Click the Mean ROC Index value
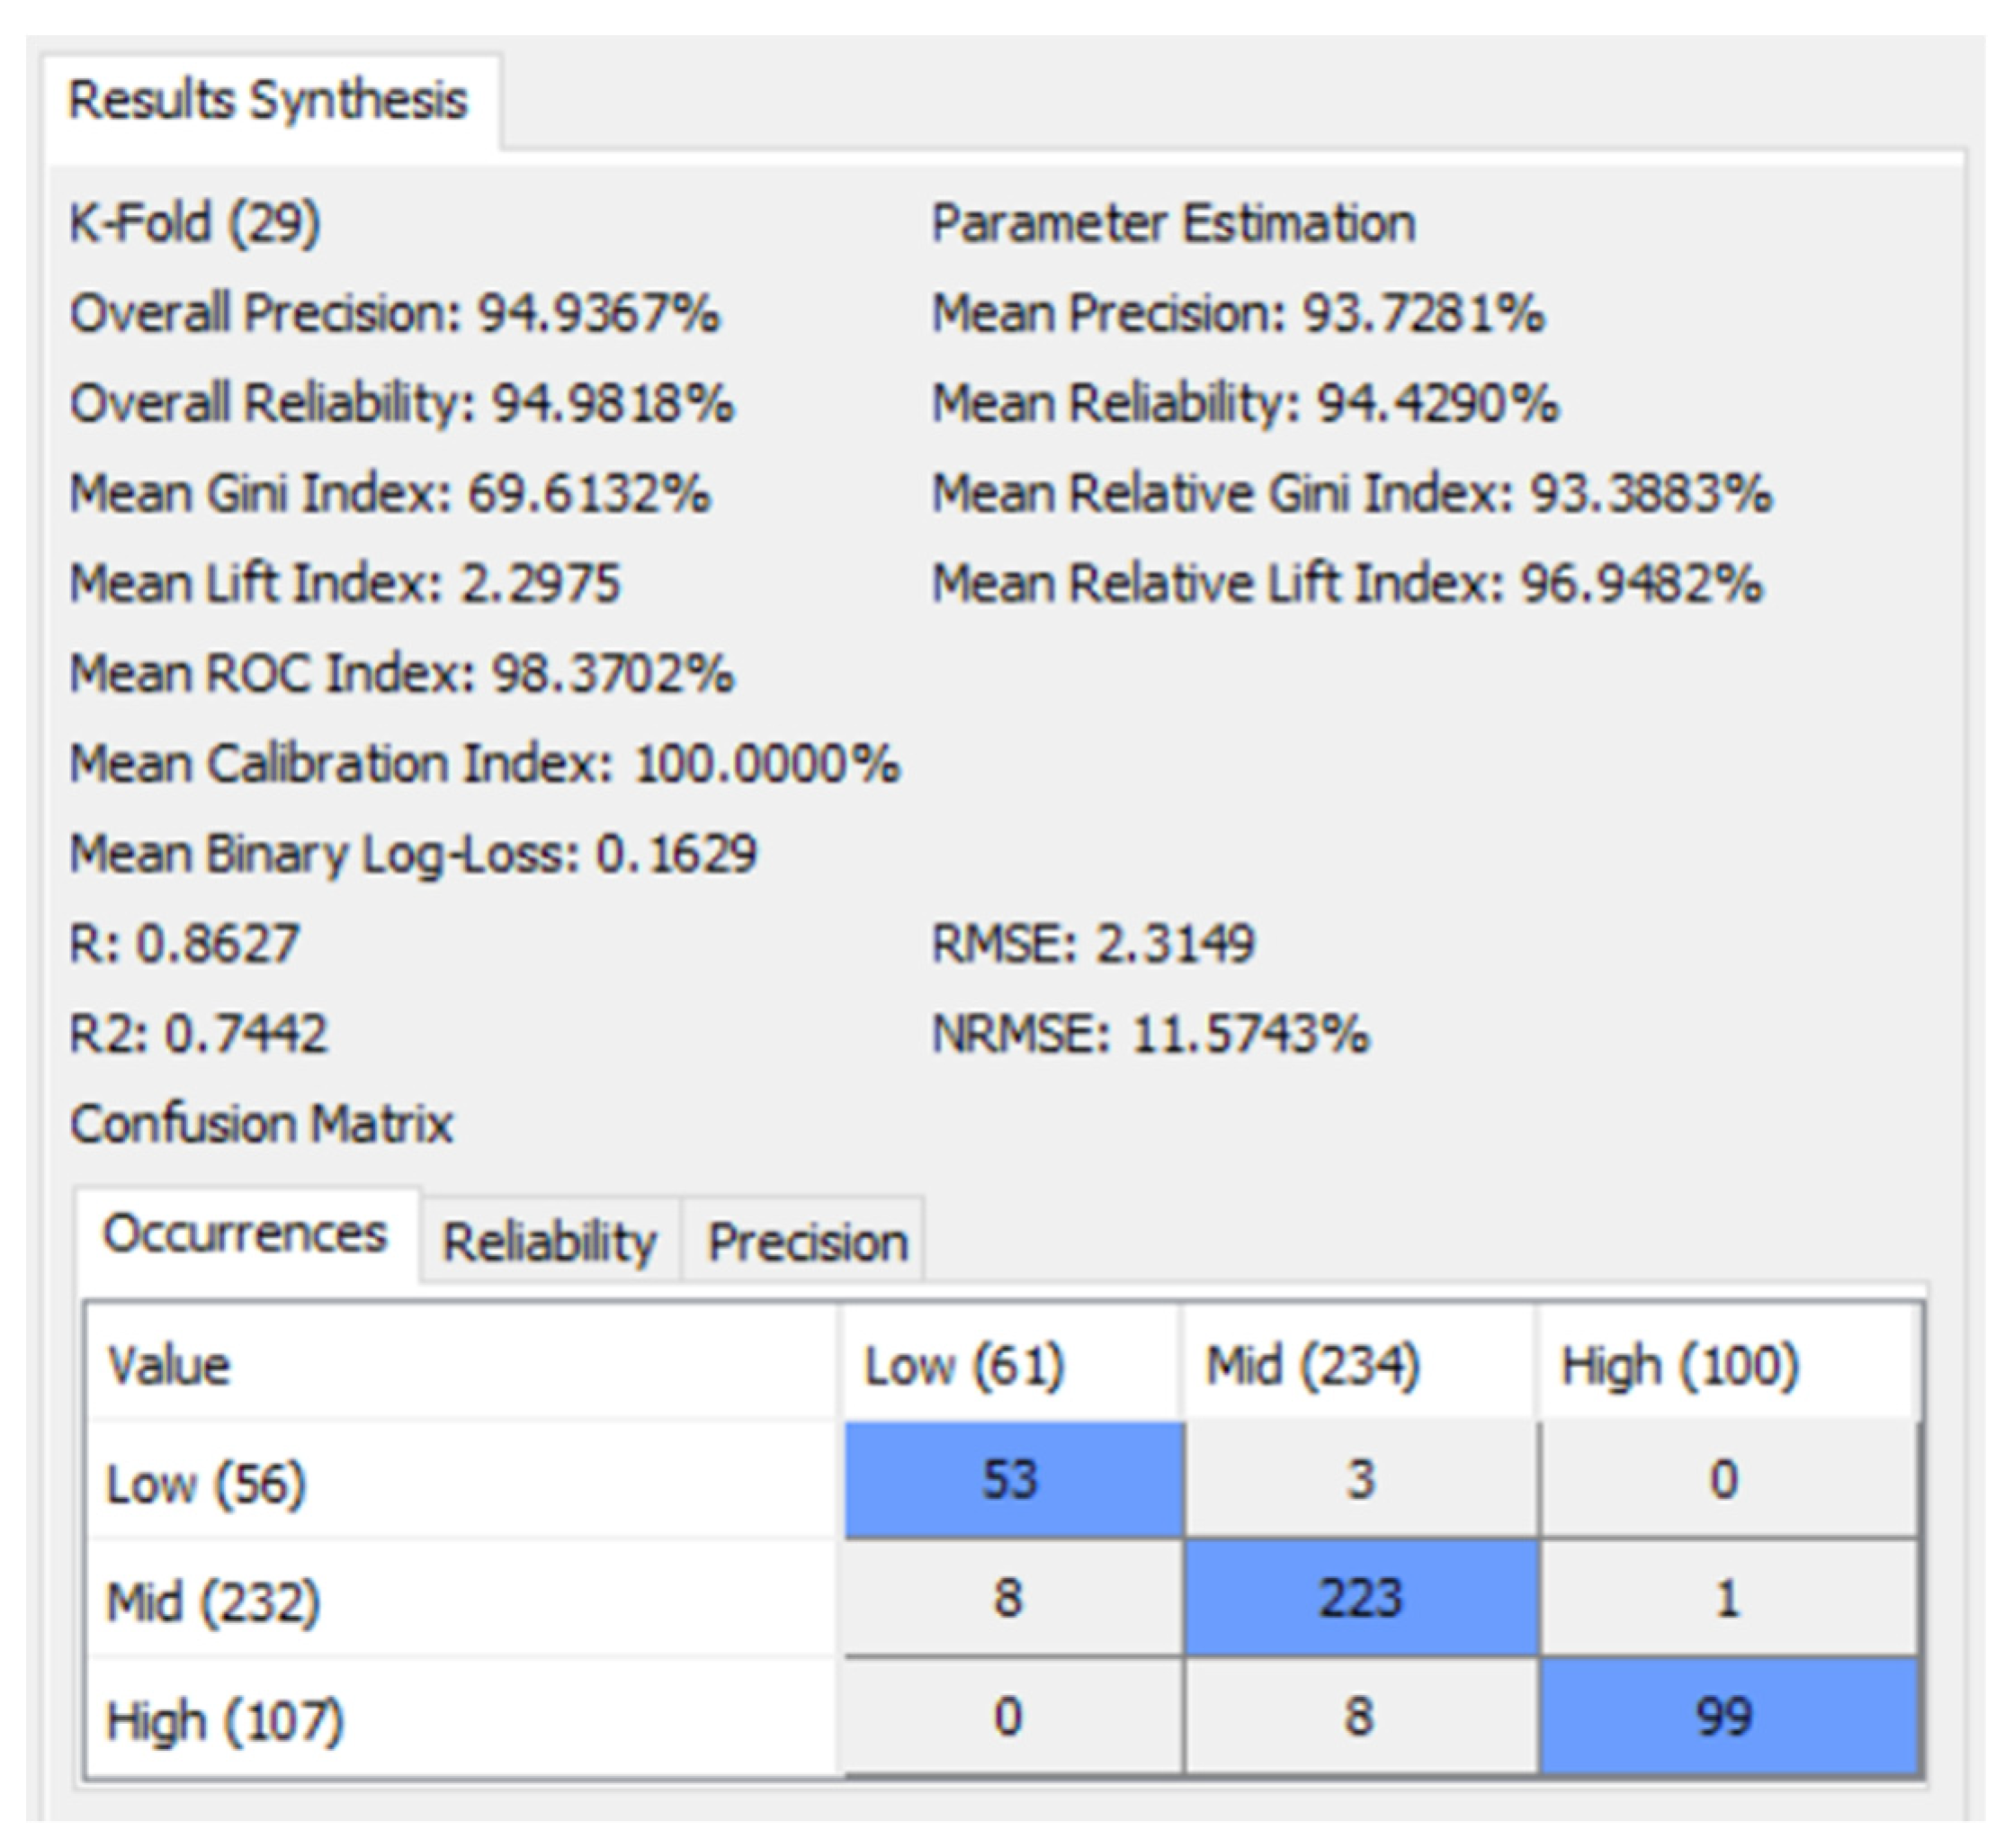 click(612, 673)
